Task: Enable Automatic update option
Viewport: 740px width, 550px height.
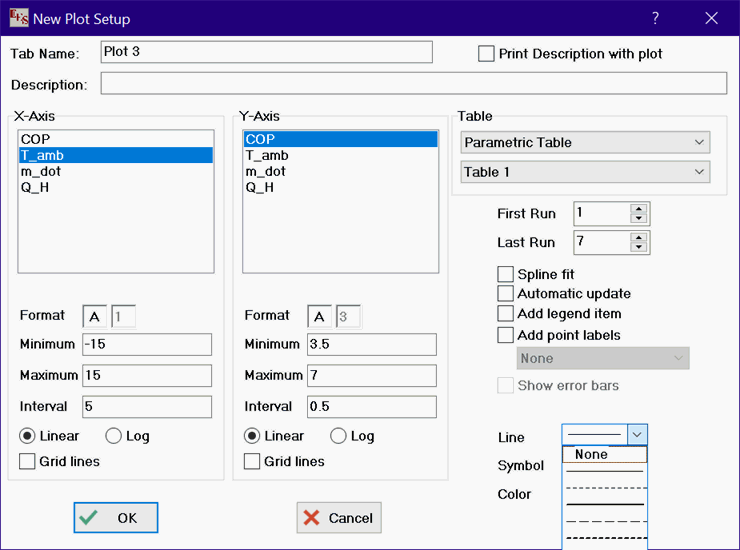Action: click(x=506, y=294)
